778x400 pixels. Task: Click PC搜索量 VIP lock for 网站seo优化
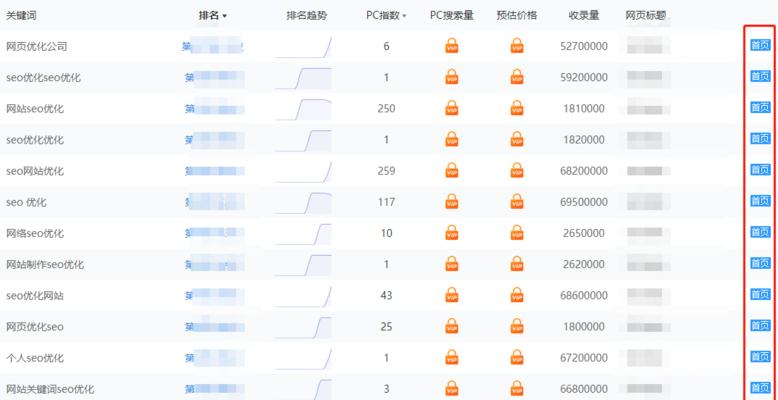tap(452, 108)
